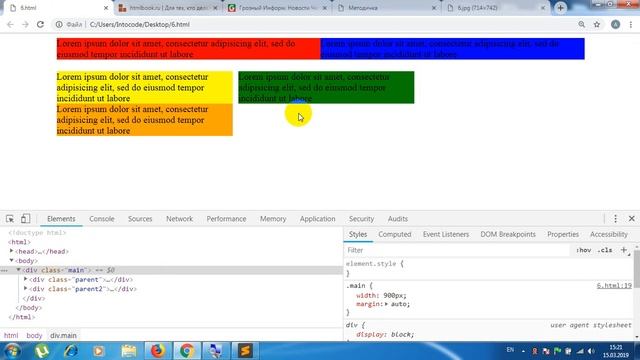The image size is (640, 360).
Task: Switch to the htmlbook.ru browser tab
Action: click(168, 8)
